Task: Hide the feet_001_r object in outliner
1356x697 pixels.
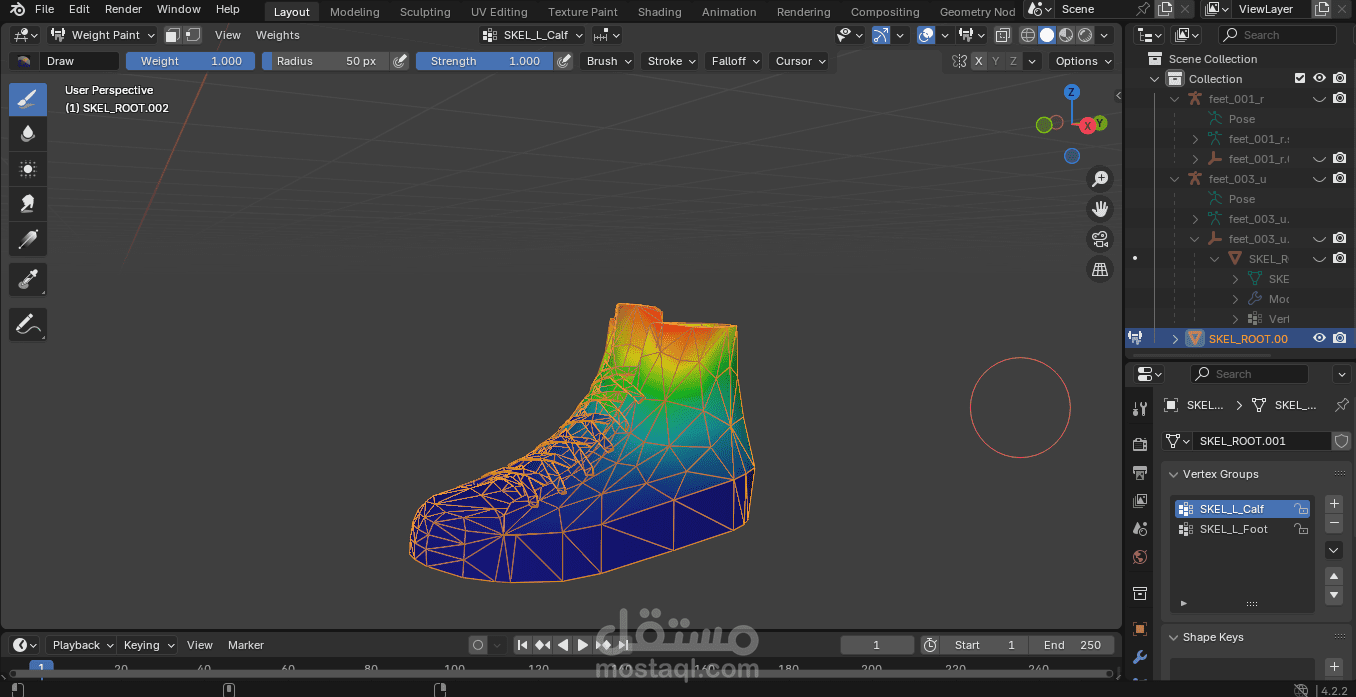Action: click(1319, 99)
